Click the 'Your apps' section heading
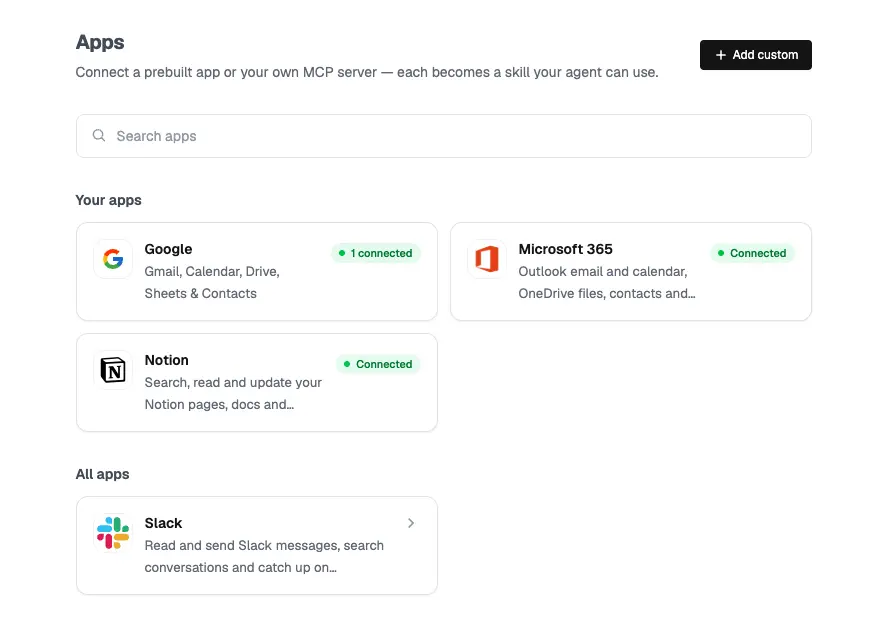Image resolution: width=890 pixels, height=631 pixels. click(x=108, y=200)
